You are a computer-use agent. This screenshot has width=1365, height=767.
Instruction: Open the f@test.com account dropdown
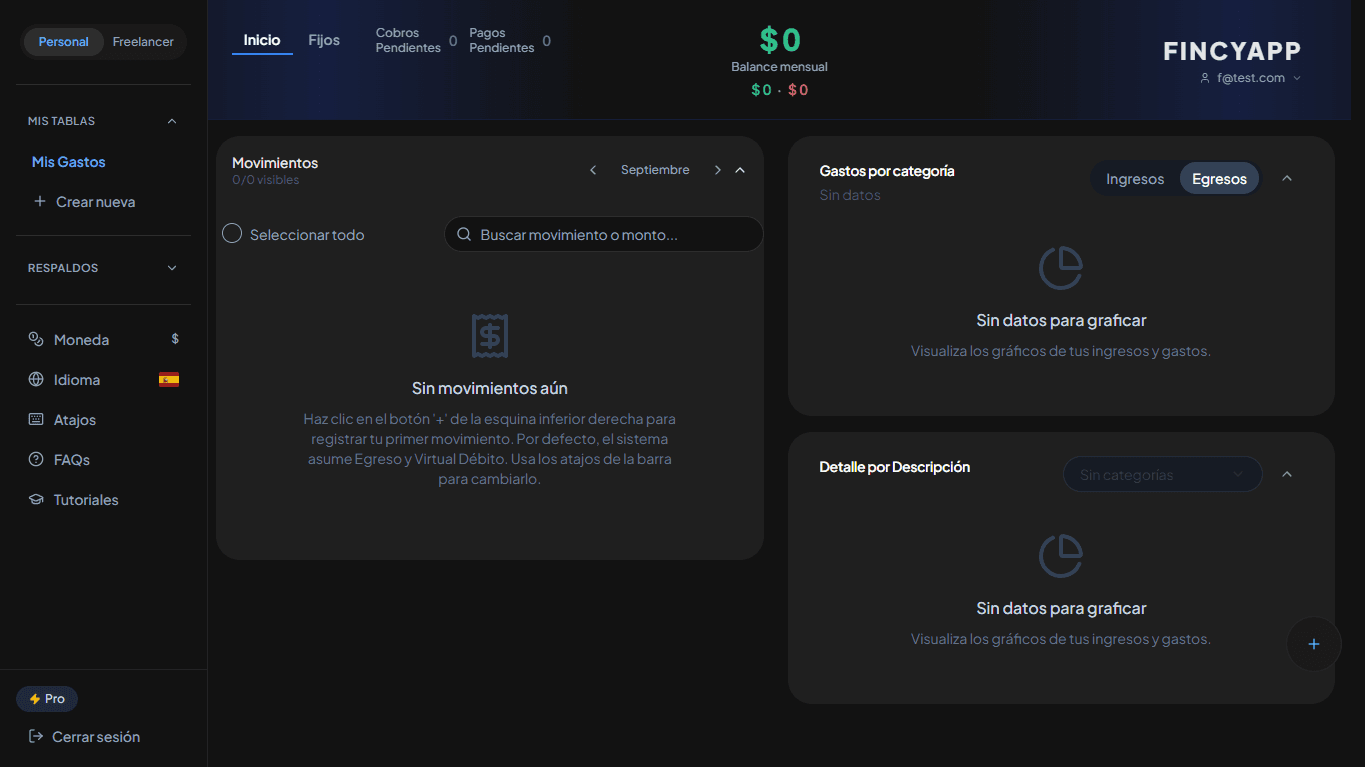pos(1251,78)
